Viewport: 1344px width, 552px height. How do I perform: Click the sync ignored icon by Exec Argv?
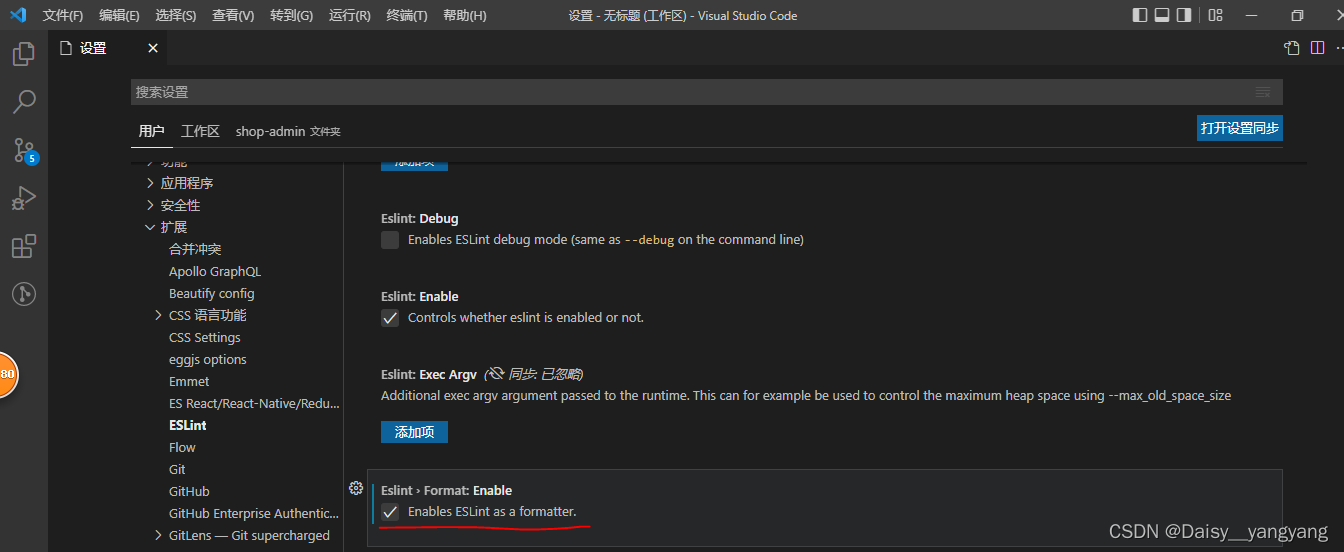tap(495, 374)
